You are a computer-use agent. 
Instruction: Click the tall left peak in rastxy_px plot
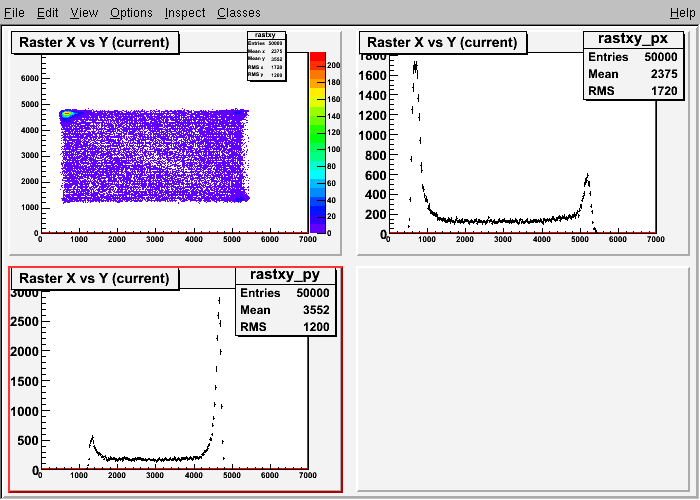415,68
